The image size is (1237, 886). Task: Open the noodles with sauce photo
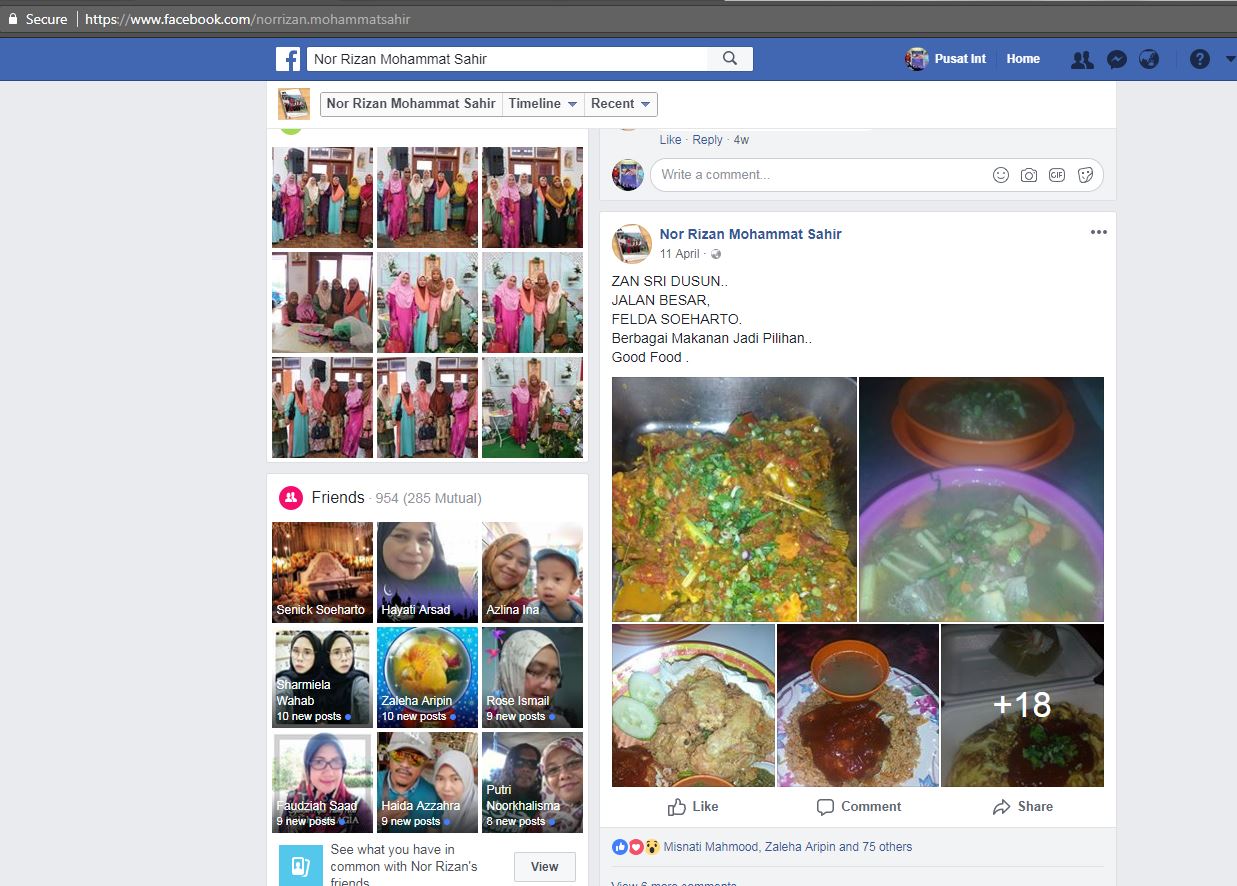[858, 705]
